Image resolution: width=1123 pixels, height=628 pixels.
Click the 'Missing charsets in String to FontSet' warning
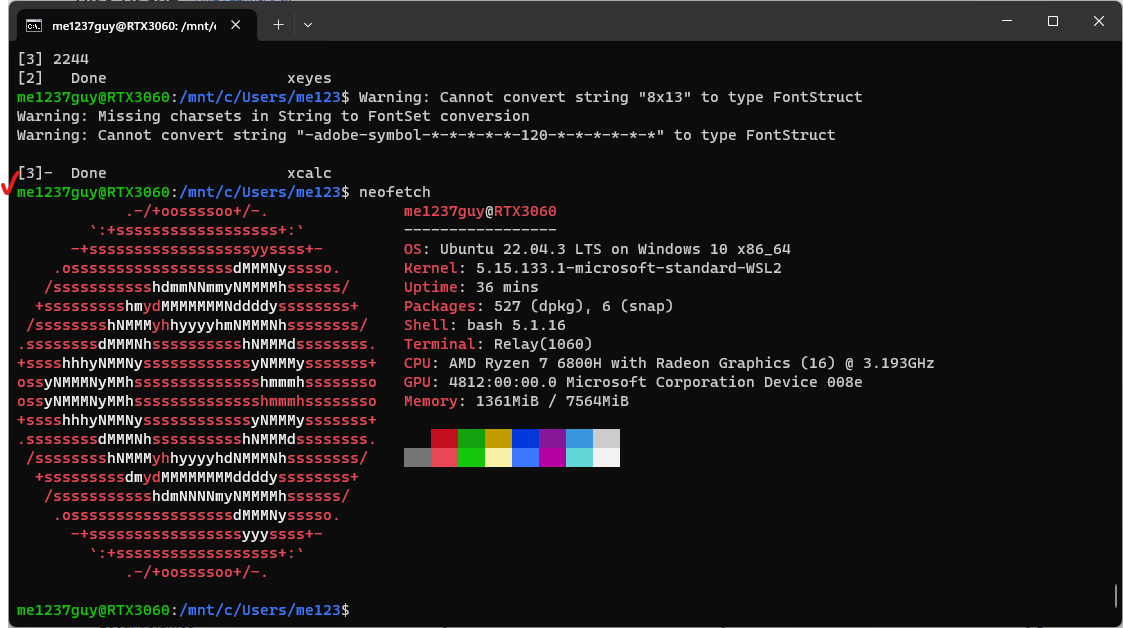(274, 116)
